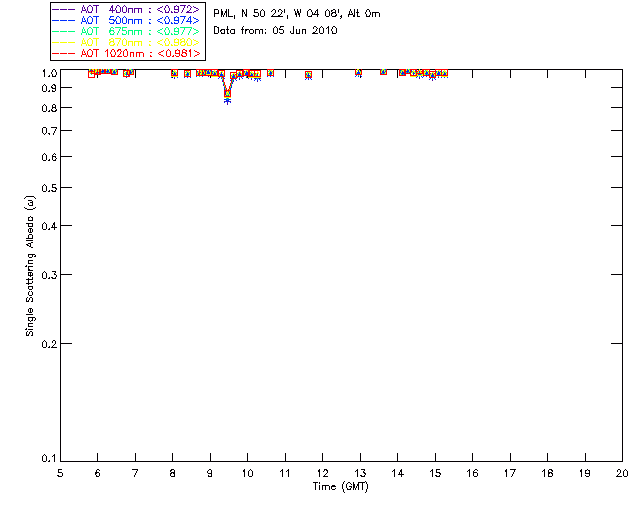Click the AOT 1020nm legend entry
Image resolution: width=640 pixels, height=512 pixels.
tap(127, 53)
